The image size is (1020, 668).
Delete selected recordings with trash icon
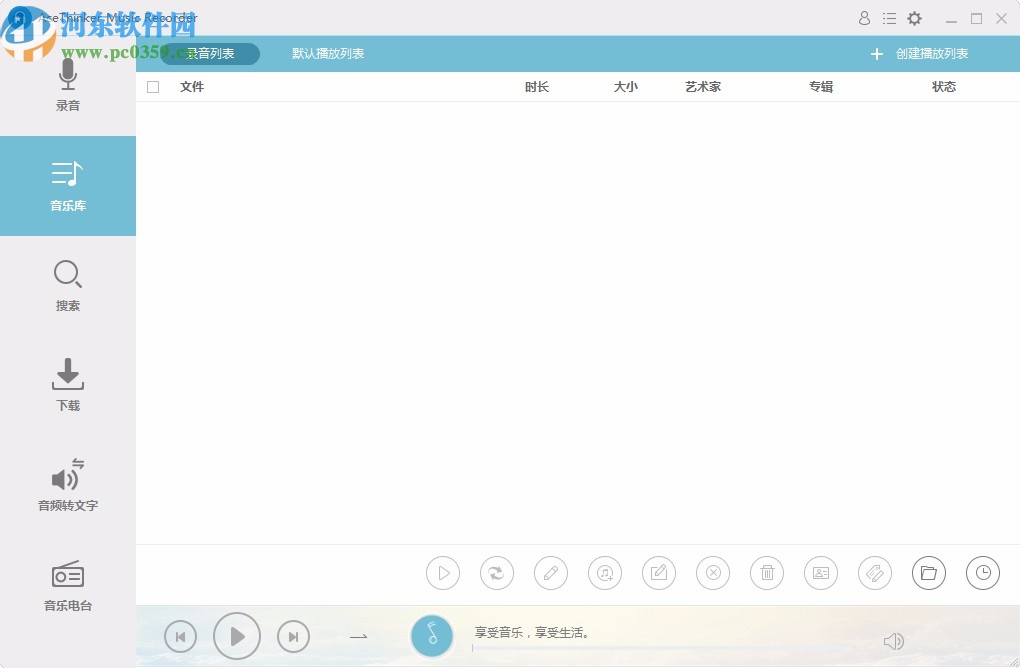(x=767, y=573)
